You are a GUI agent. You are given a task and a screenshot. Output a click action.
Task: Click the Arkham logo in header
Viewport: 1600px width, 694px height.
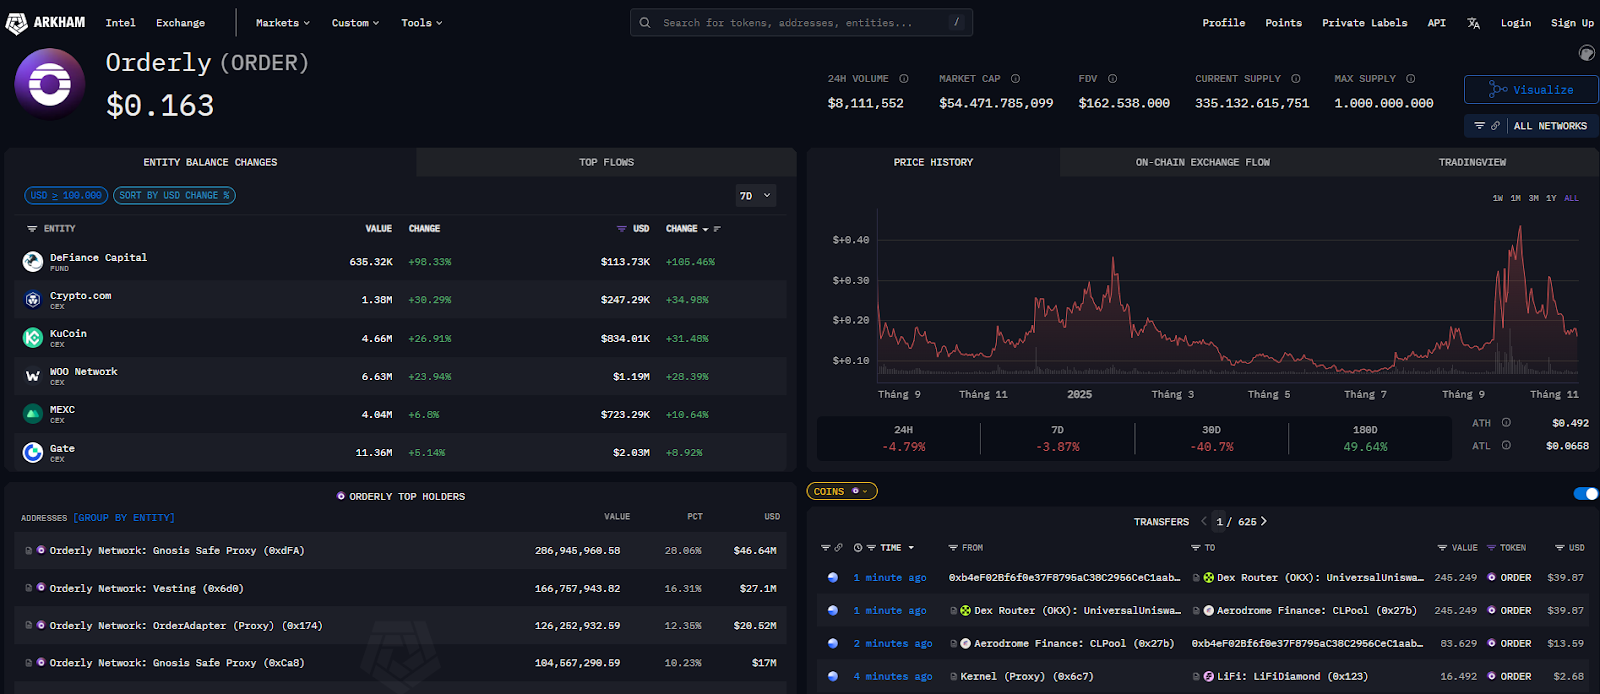[45, 22]
